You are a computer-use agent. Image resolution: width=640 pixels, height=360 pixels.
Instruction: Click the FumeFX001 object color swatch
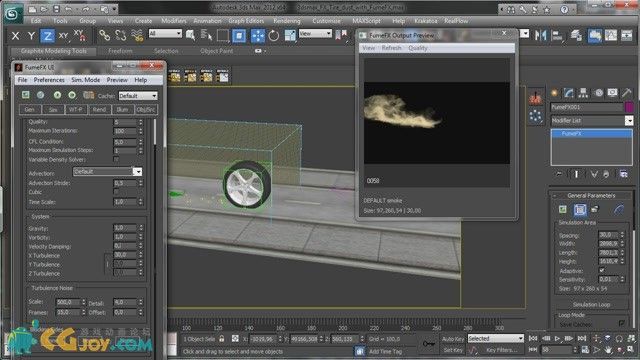[629, 107]
